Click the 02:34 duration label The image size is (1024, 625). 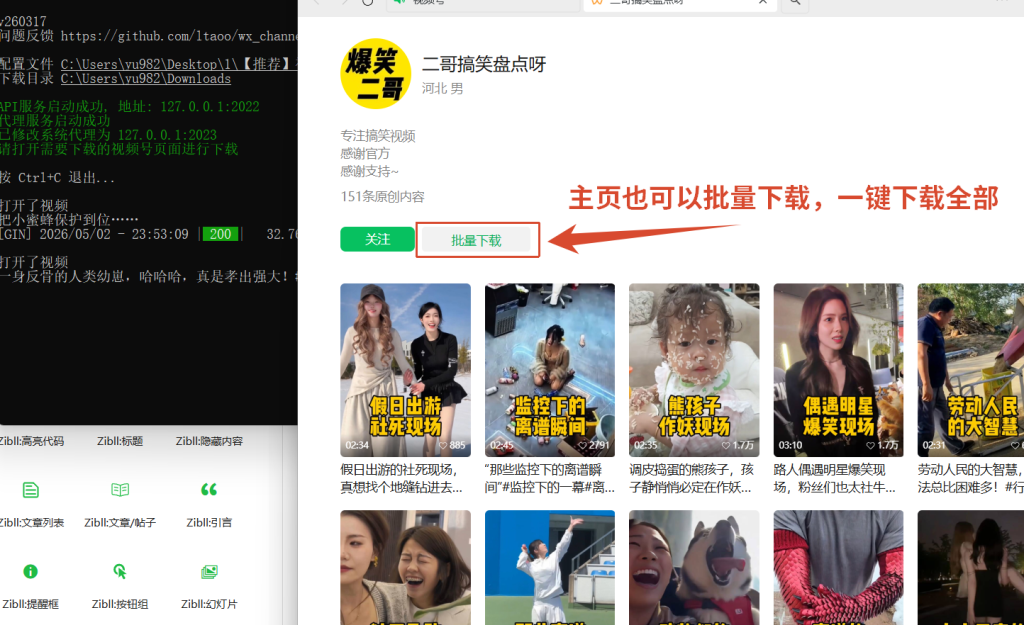point(357,445)
